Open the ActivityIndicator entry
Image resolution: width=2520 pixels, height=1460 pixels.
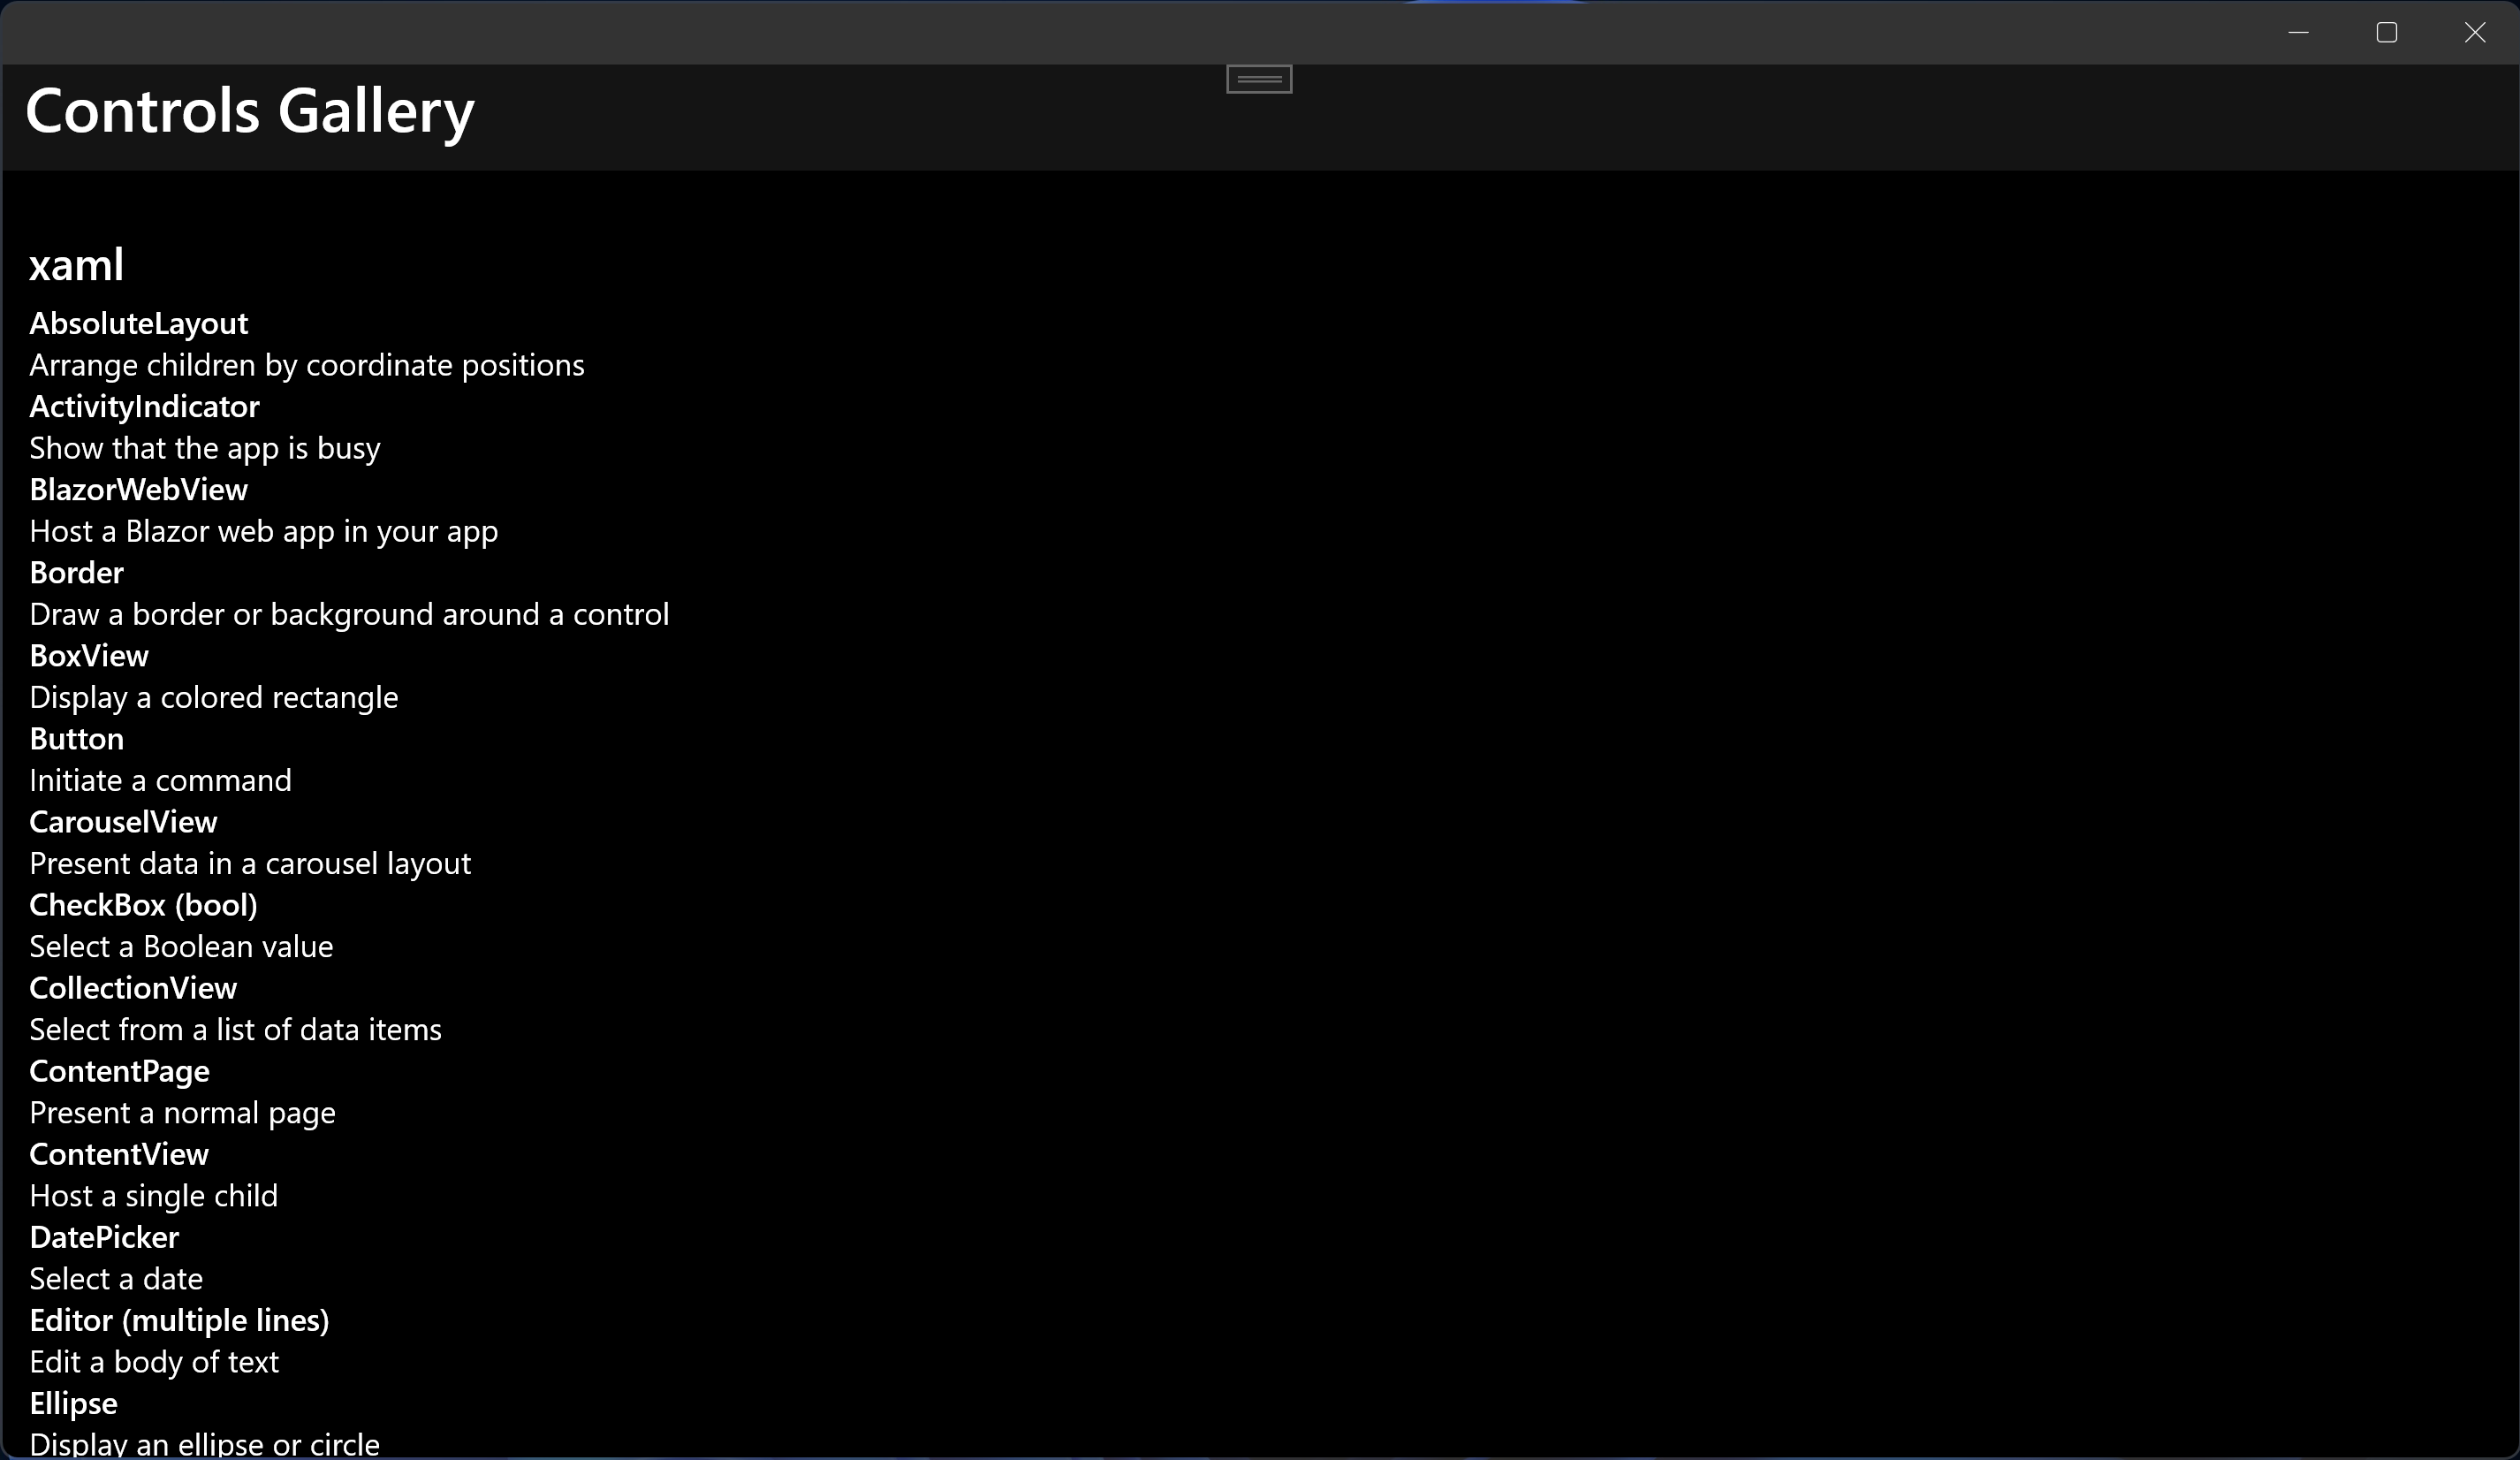(x=144, y=407)
